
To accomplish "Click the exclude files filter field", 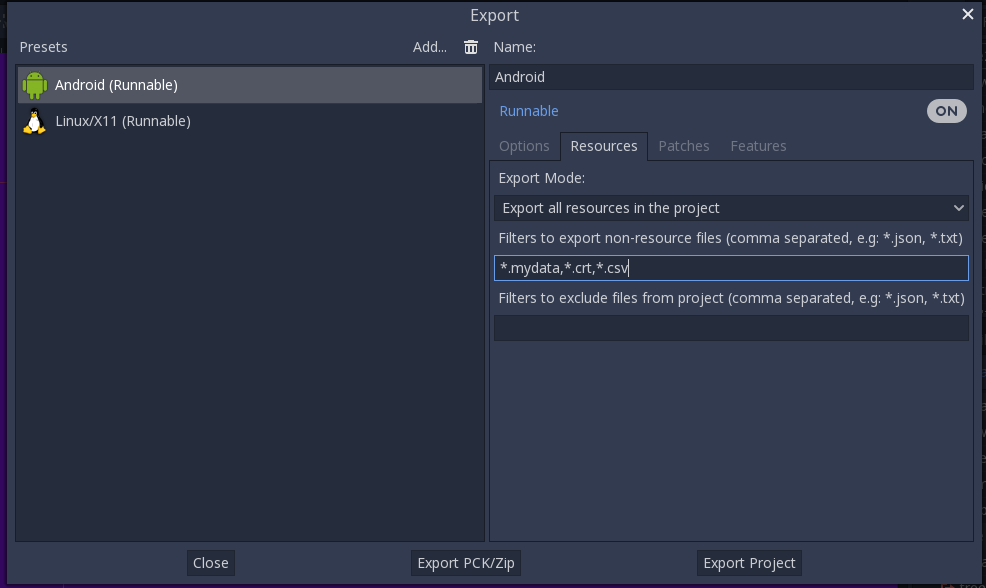I will pos(731,328).
